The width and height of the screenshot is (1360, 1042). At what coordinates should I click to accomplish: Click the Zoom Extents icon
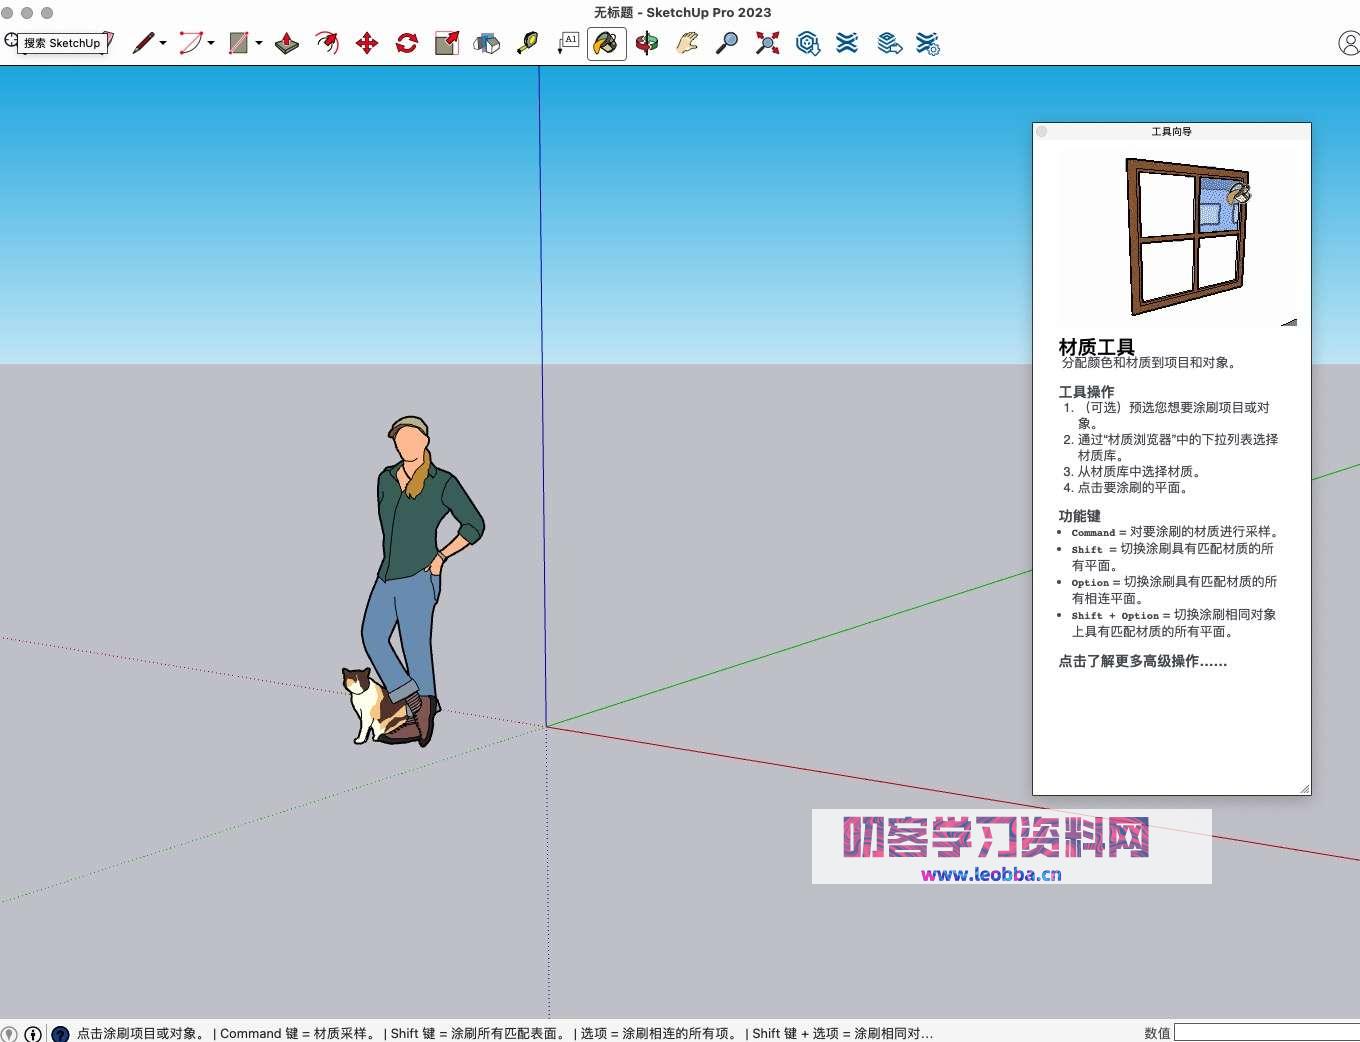(766, 43)
